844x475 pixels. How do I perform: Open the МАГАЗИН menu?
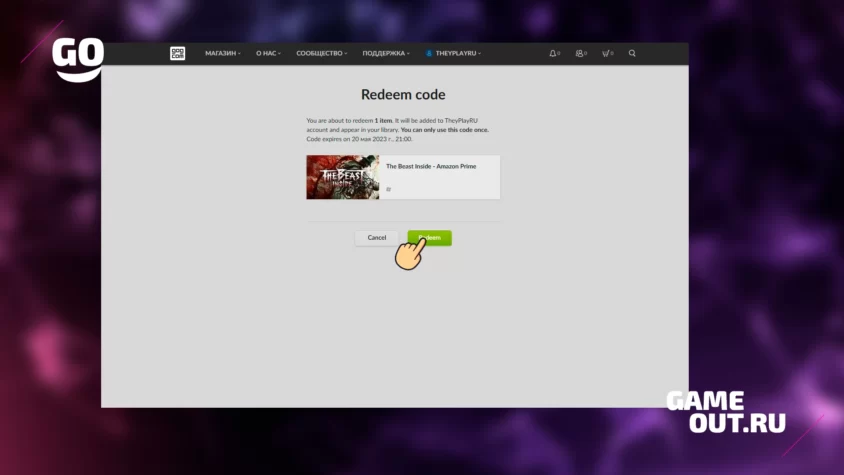pyautogui.click(x=223, y=53)
